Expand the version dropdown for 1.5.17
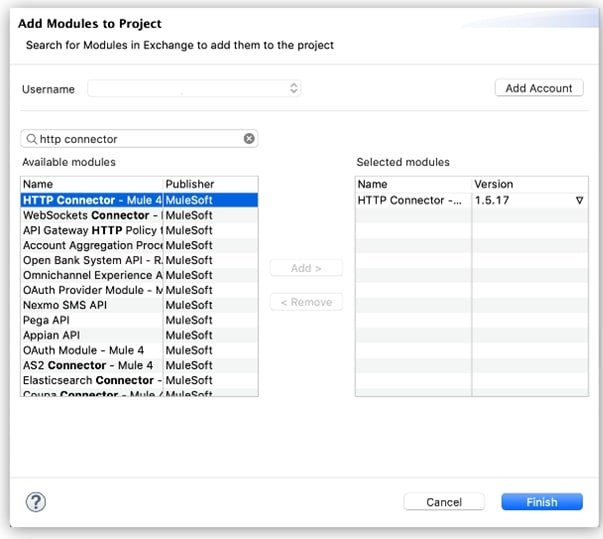This screenshot has height=539, width=603. pyautogui.click(x=579, y=200)
